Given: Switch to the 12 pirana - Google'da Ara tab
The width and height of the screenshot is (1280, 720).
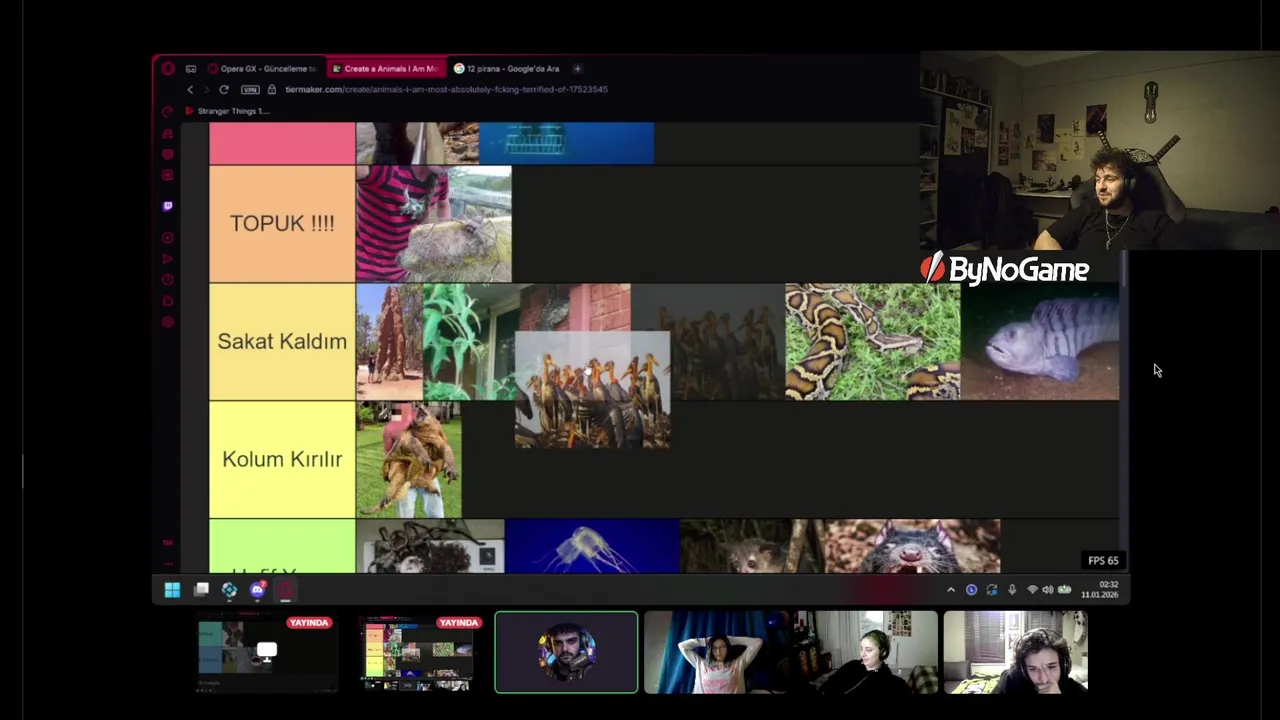Looking at the screenshot, I should click(506, 69).
